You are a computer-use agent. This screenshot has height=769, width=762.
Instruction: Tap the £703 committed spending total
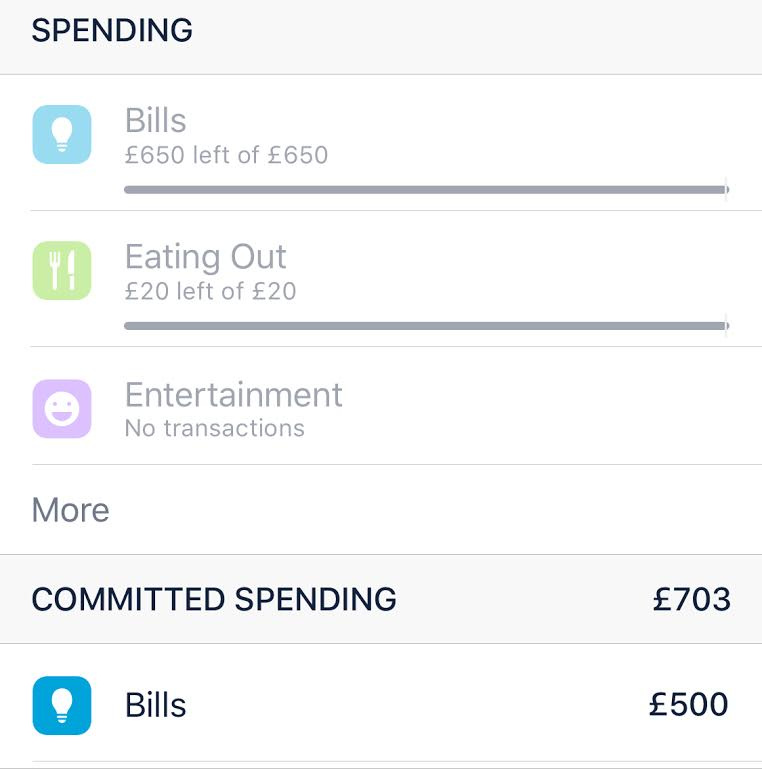tap(691, 599)
